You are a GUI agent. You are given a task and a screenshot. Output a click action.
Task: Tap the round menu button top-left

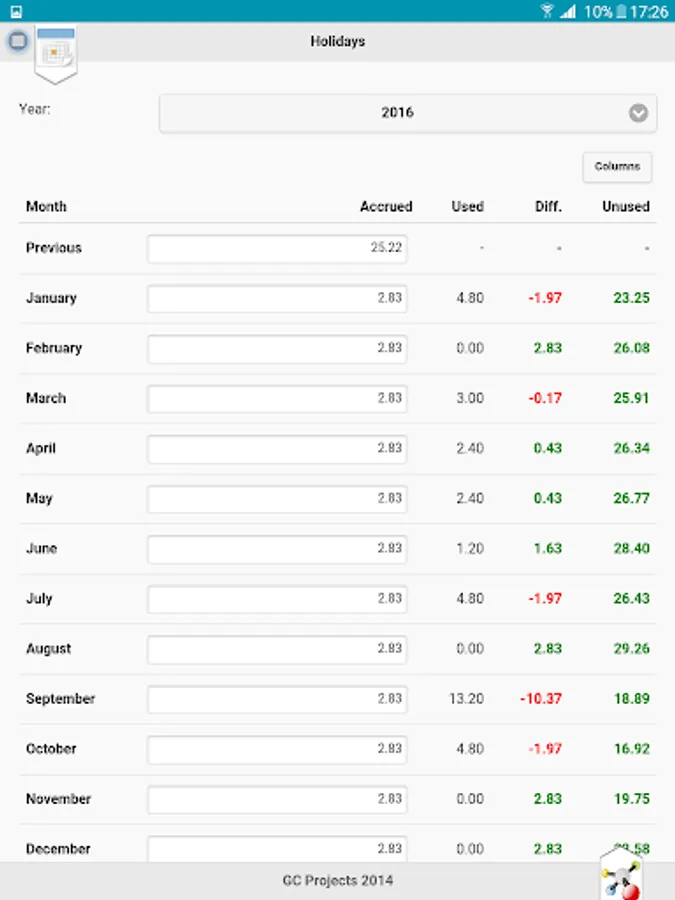[18, 41]
